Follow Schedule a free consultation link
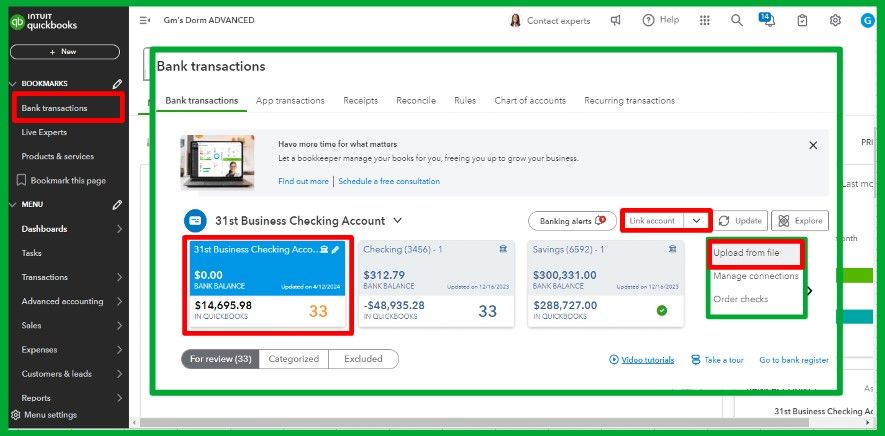Image resolution: width=885 pixels, height=436 pixels. (x=389, y=181)
